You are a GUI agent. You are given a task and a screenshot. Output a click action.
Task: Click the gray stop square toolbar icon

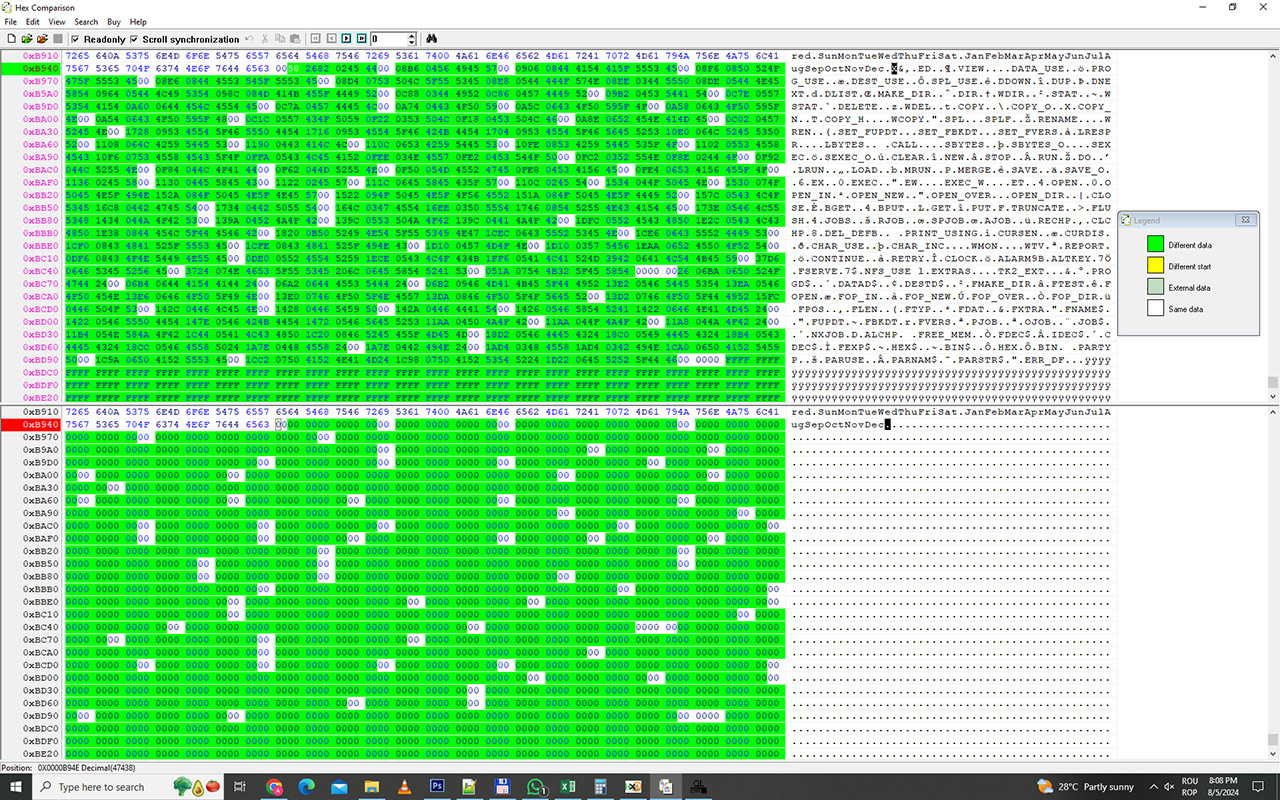click(x=58, y=39)
